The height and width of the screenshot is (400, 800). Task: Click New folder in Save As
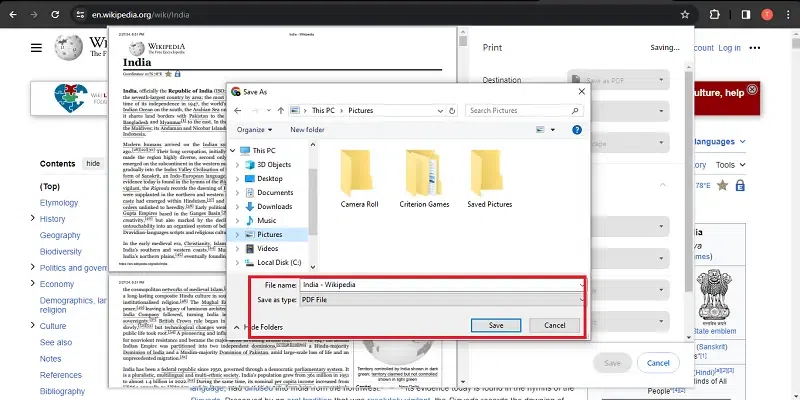307,130
